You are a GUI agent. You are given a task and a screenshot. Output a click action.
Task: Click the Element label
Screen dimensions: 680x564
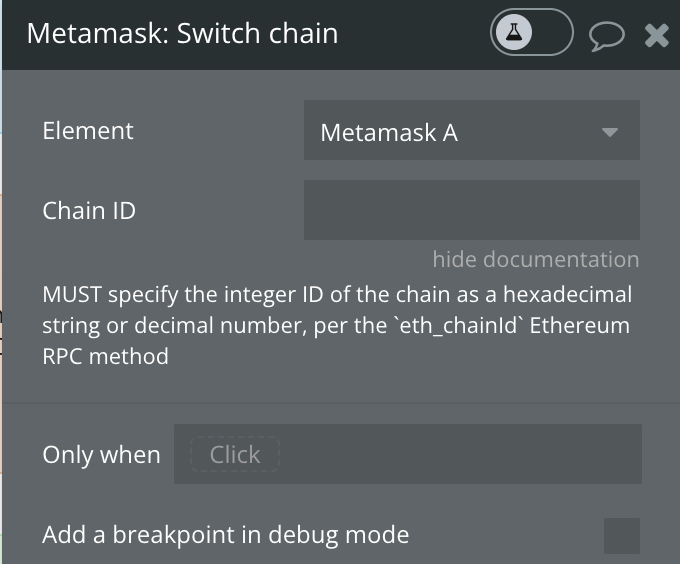point(88,130)
